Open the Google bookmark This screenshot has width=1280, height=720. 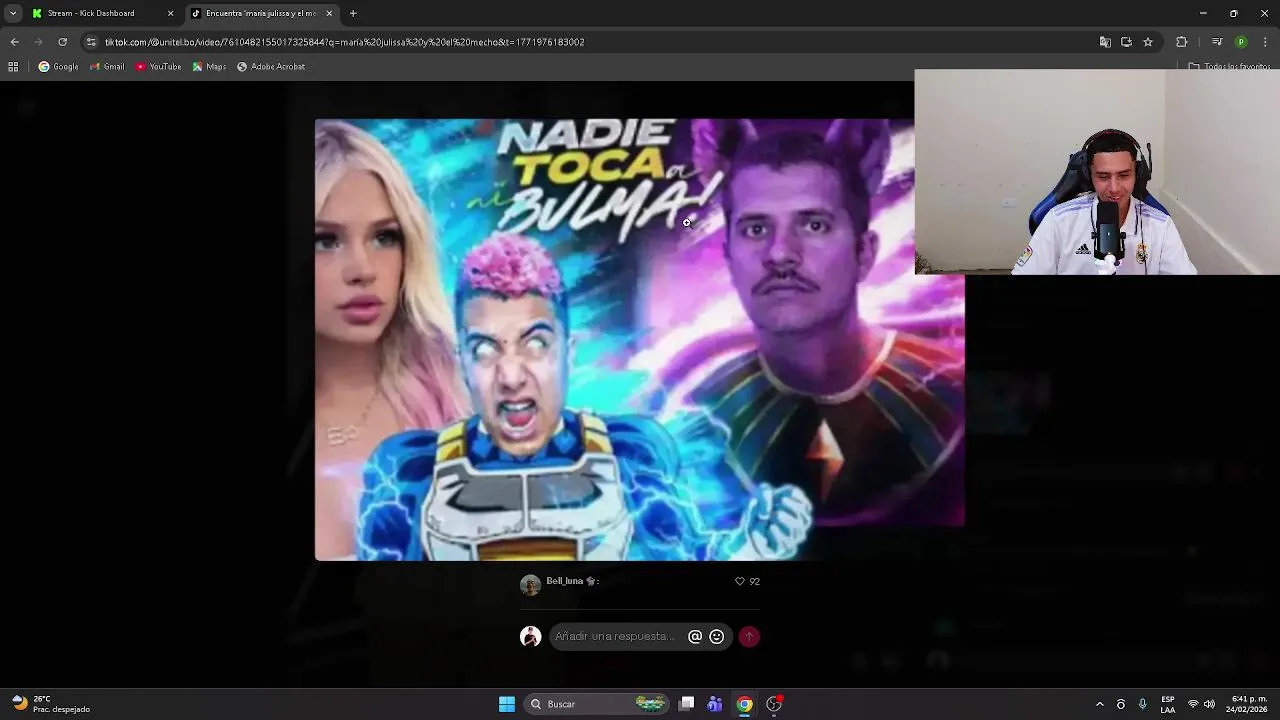[58, 67]
